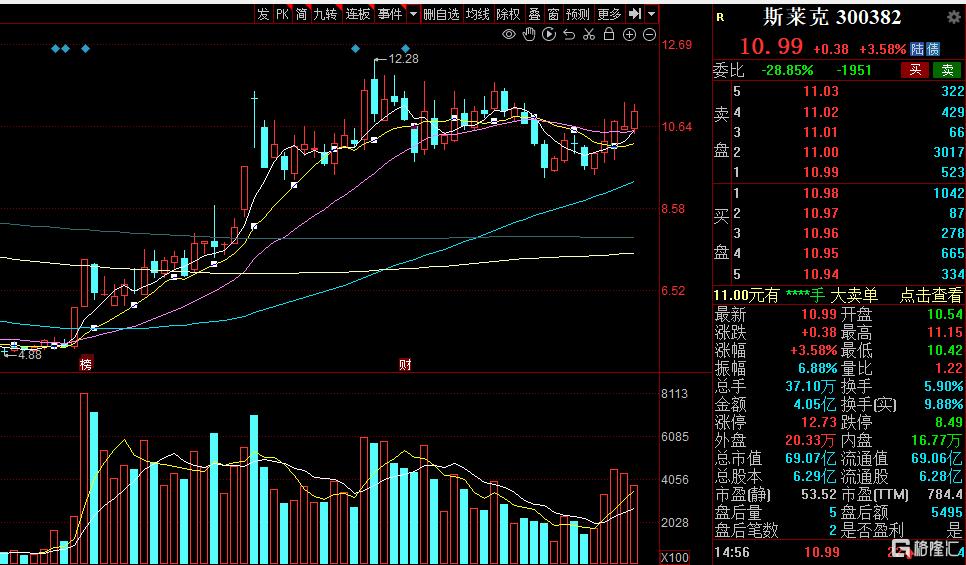Image resolution: width=966 pixels, height=565 pixels.
Task: Click the 窗 window button
Action: point(553,14)
